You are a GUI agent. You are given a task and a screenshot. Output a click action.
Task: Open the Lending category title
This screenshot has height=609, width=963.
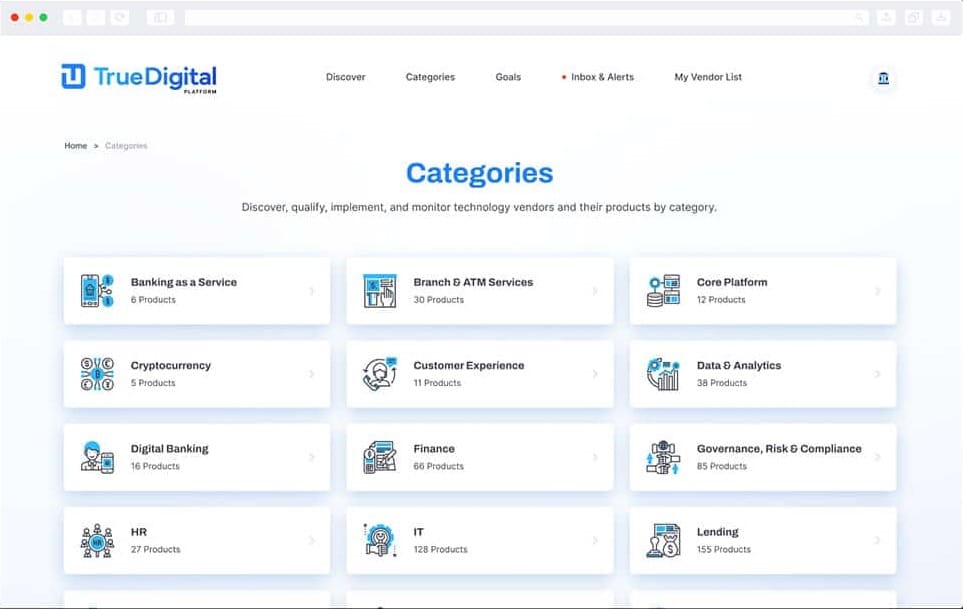[717, 532]
